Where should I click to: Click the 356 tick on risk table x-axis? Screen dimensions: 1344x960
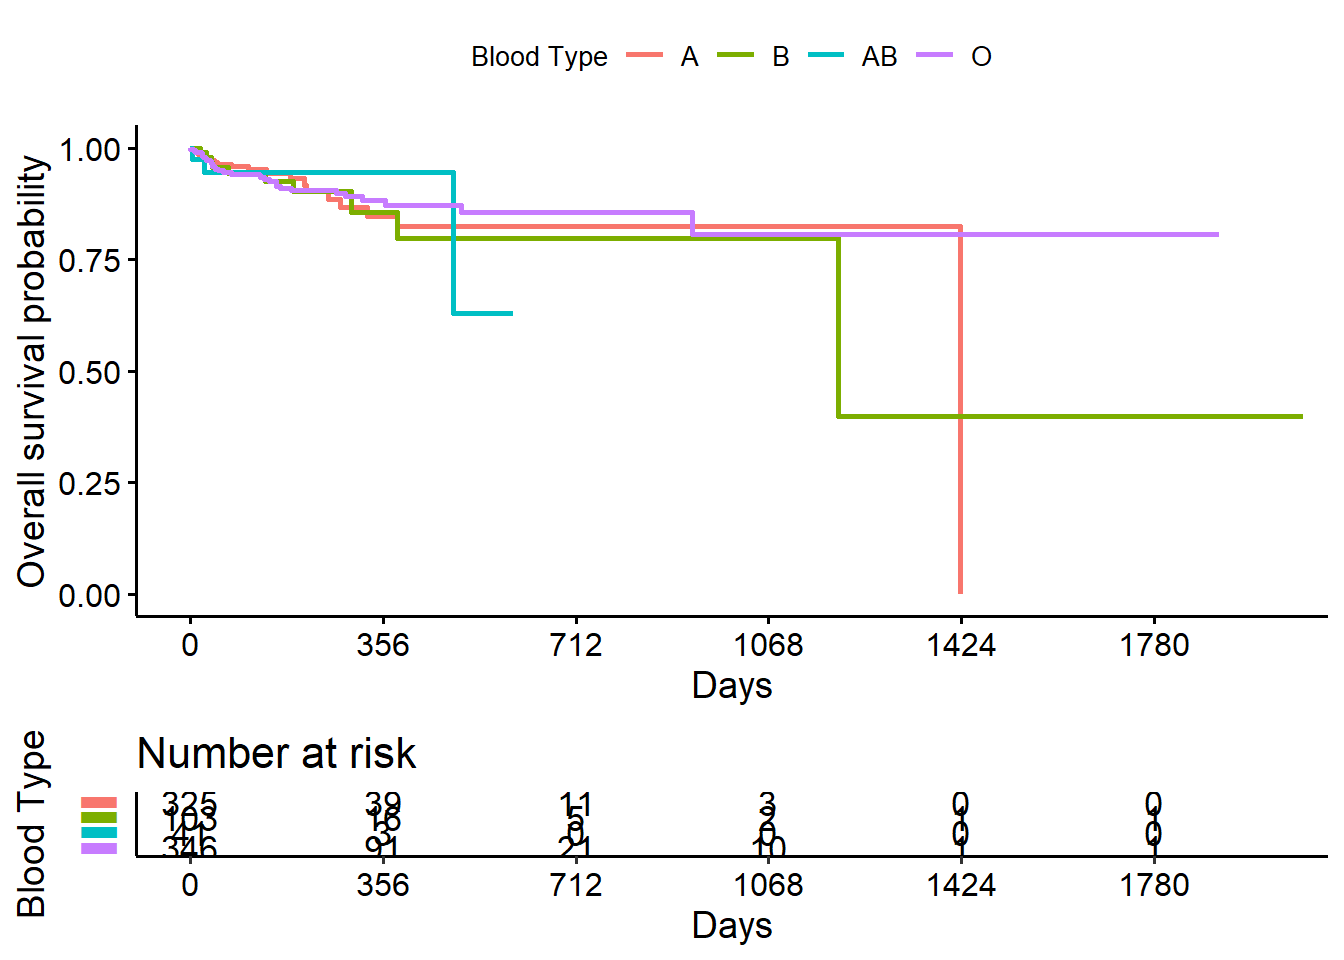[x=383, y=885]
